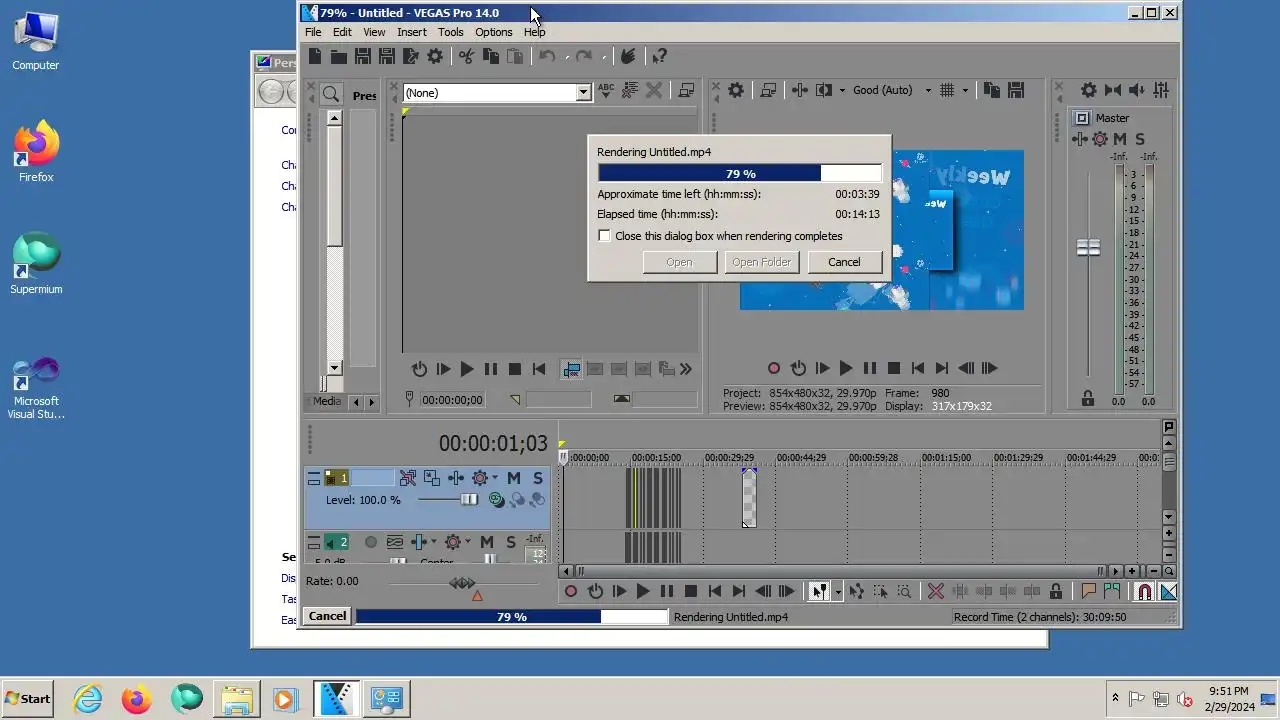Click the Insert Marker icon
Viewport: 1280px width, 720px height.
click(x=1089, y=591)
